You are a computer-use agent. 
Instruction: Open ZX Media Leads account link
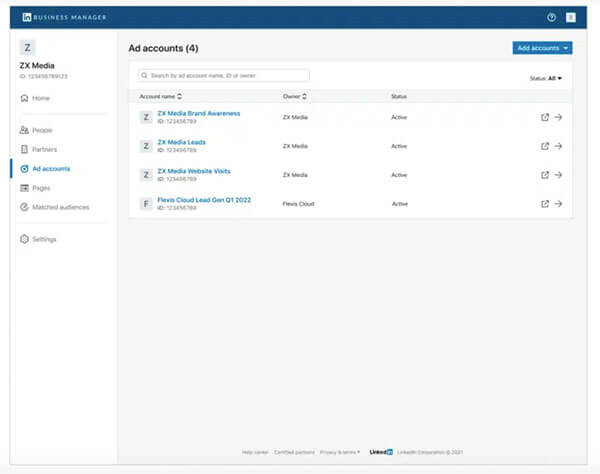(181, 142)
